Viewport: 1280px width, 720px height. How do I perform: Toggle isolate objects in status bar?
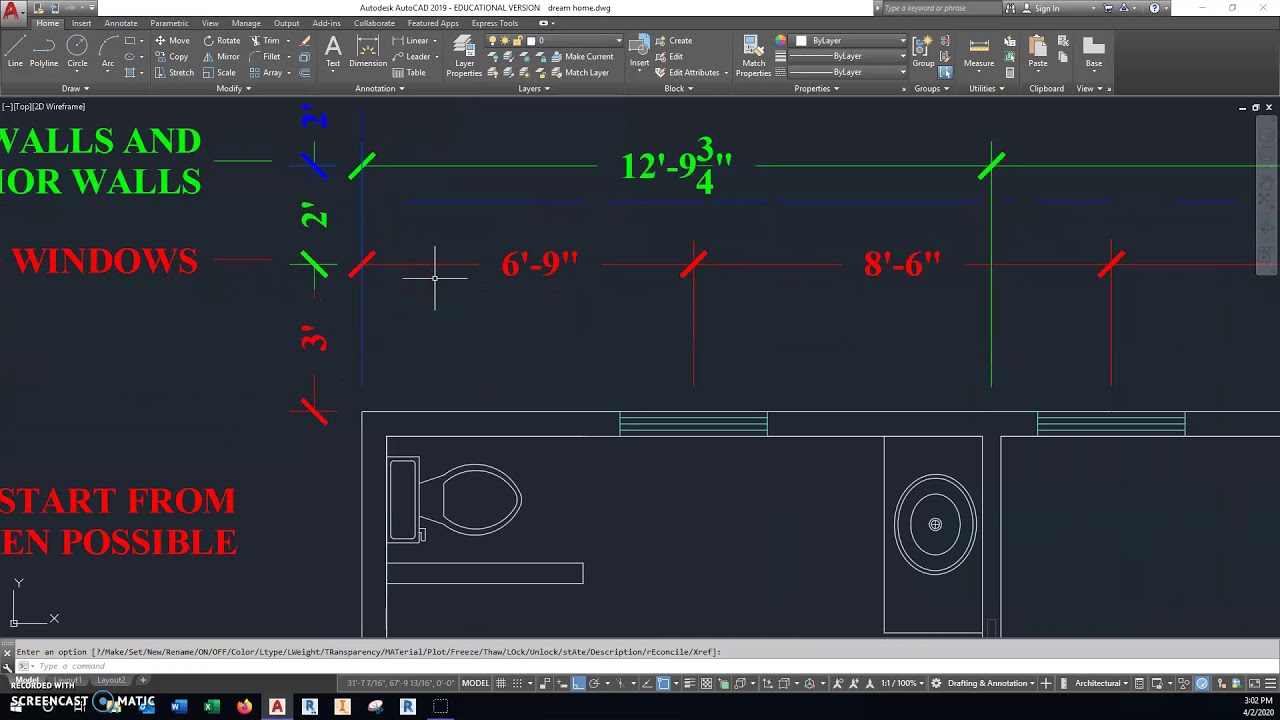point(1184,684)
